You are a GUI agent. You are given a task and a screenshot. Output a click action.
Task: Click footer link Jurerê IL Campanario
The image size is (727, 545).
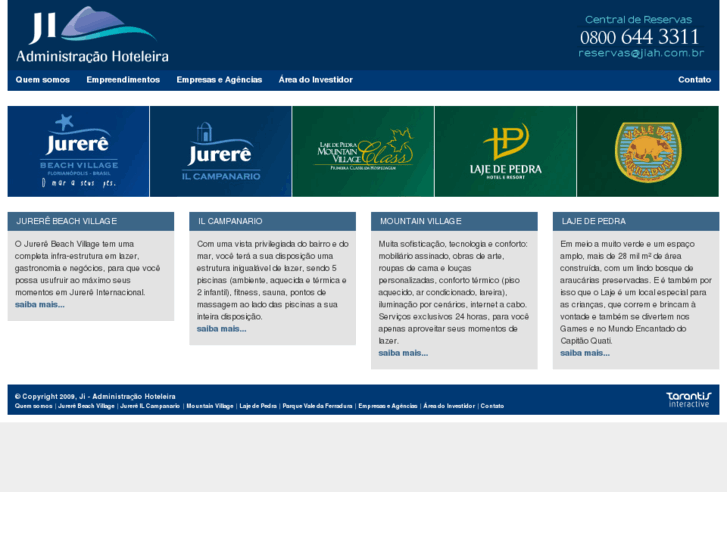[150, 406]
